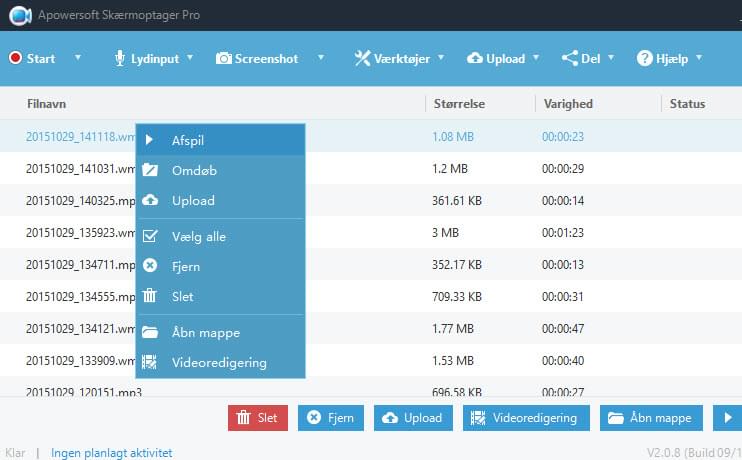Click the Lydinput microphone icon
This screenshot has width=742, height=460.
(x=121, y=58)
